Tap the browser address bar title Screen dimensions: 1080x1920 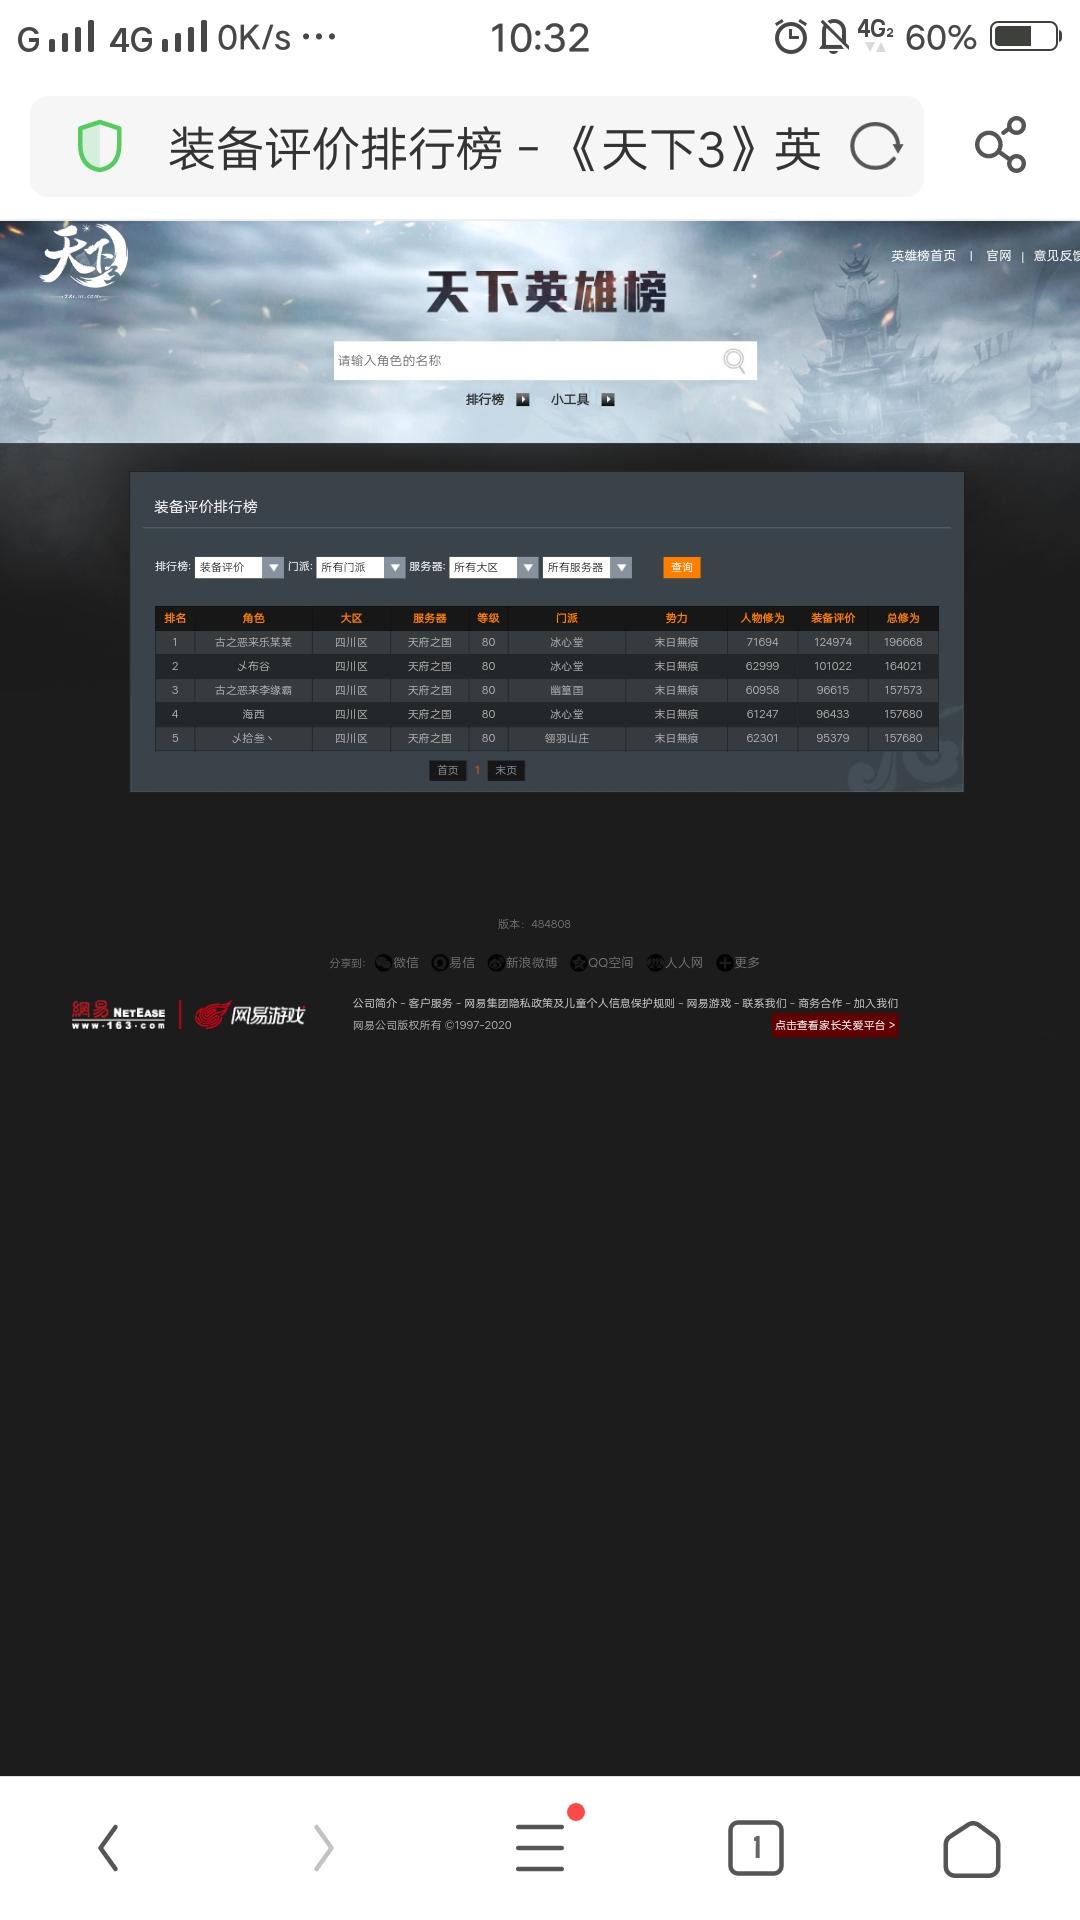(x=495, y=149)
